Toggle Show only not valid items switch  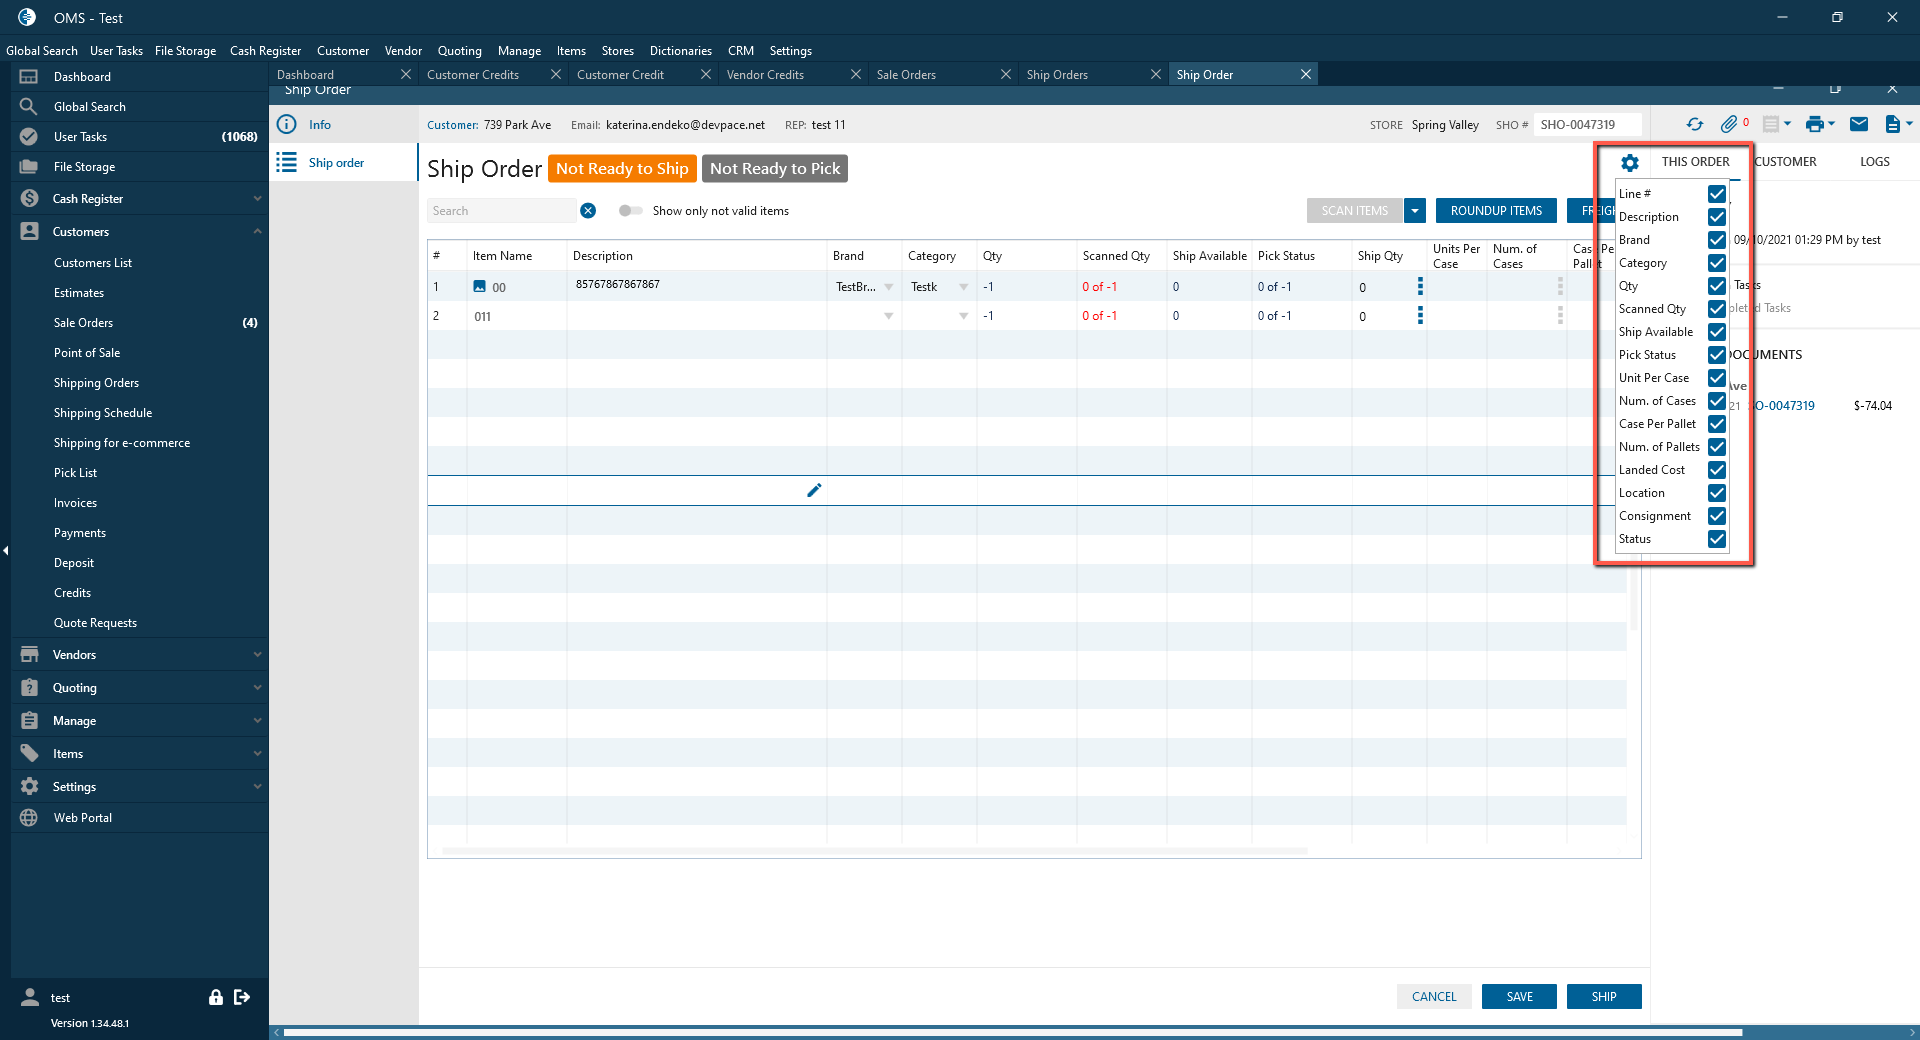630,211
